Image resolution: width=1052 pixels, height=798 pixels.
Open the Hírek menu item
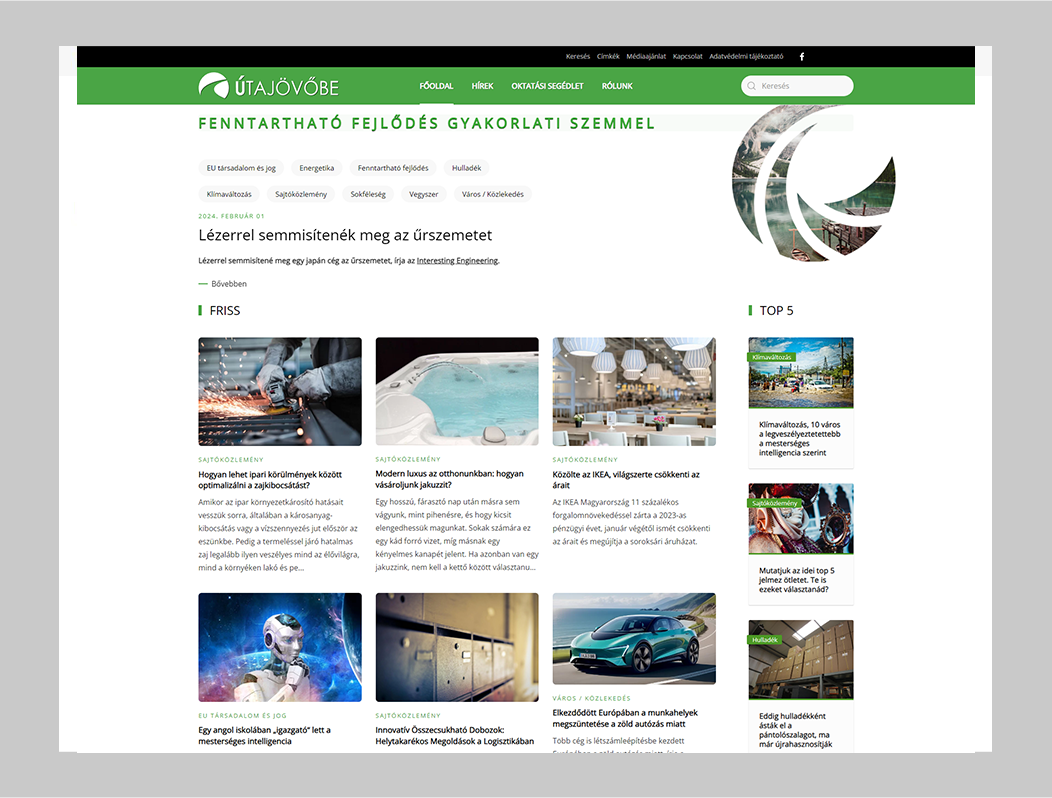[x=482, y=86]
